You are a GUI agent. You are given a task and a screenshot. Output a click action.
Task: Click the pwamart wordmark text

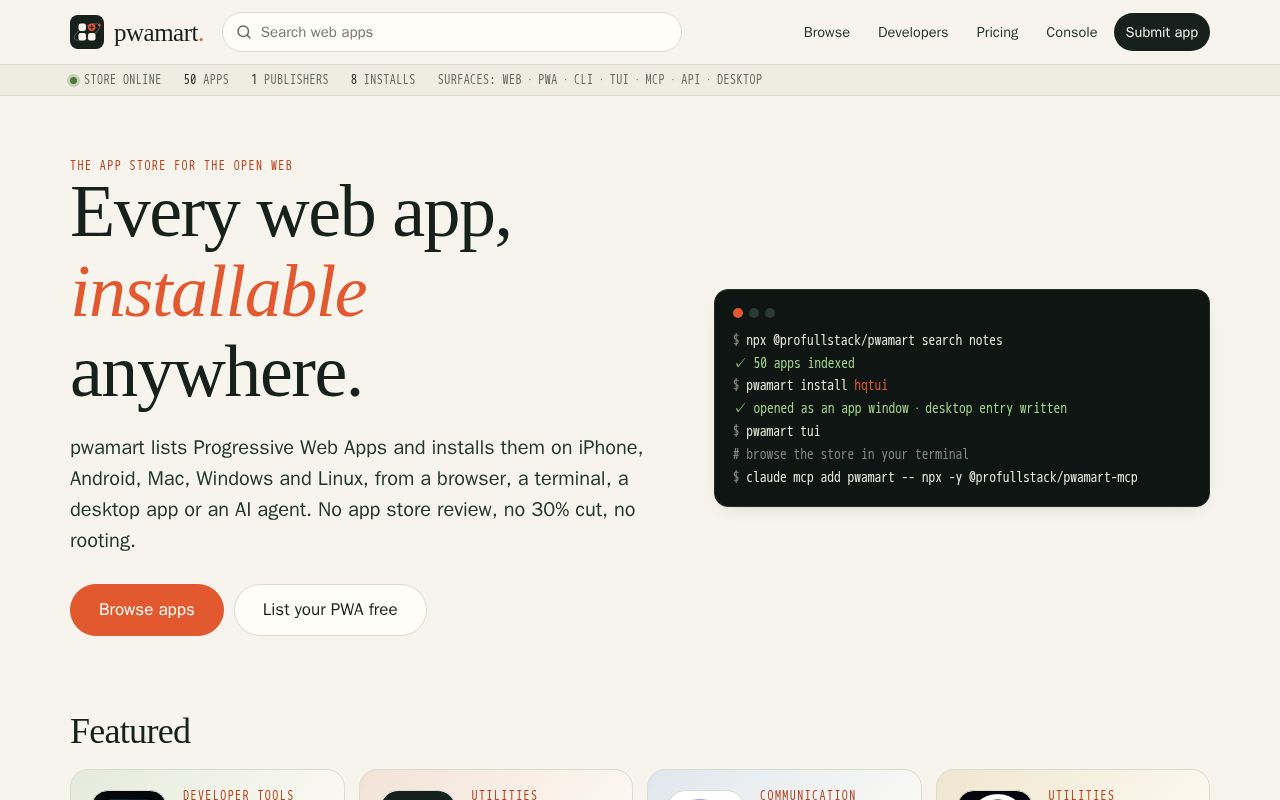158,33
